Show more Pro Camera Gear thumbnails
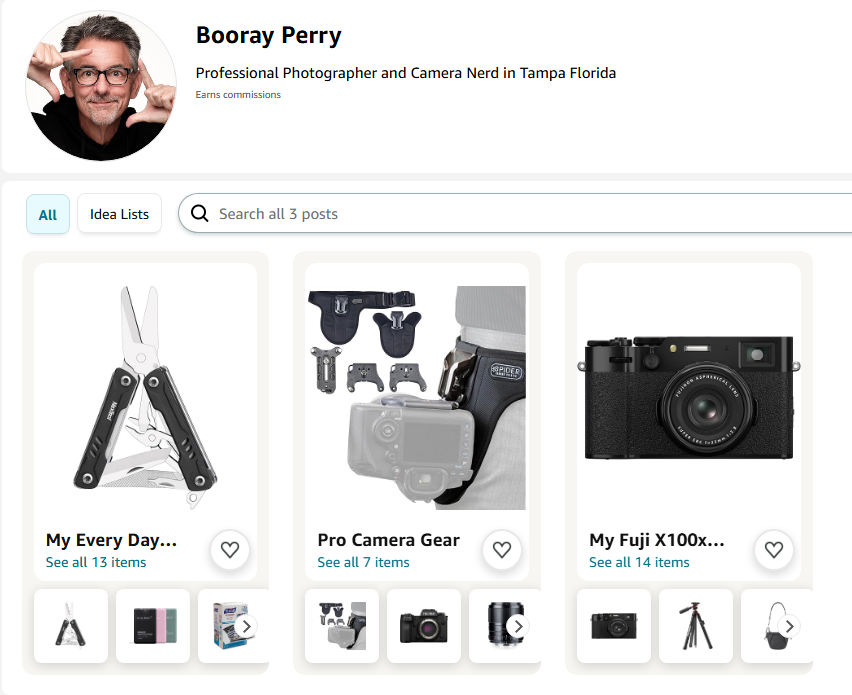 517,626
